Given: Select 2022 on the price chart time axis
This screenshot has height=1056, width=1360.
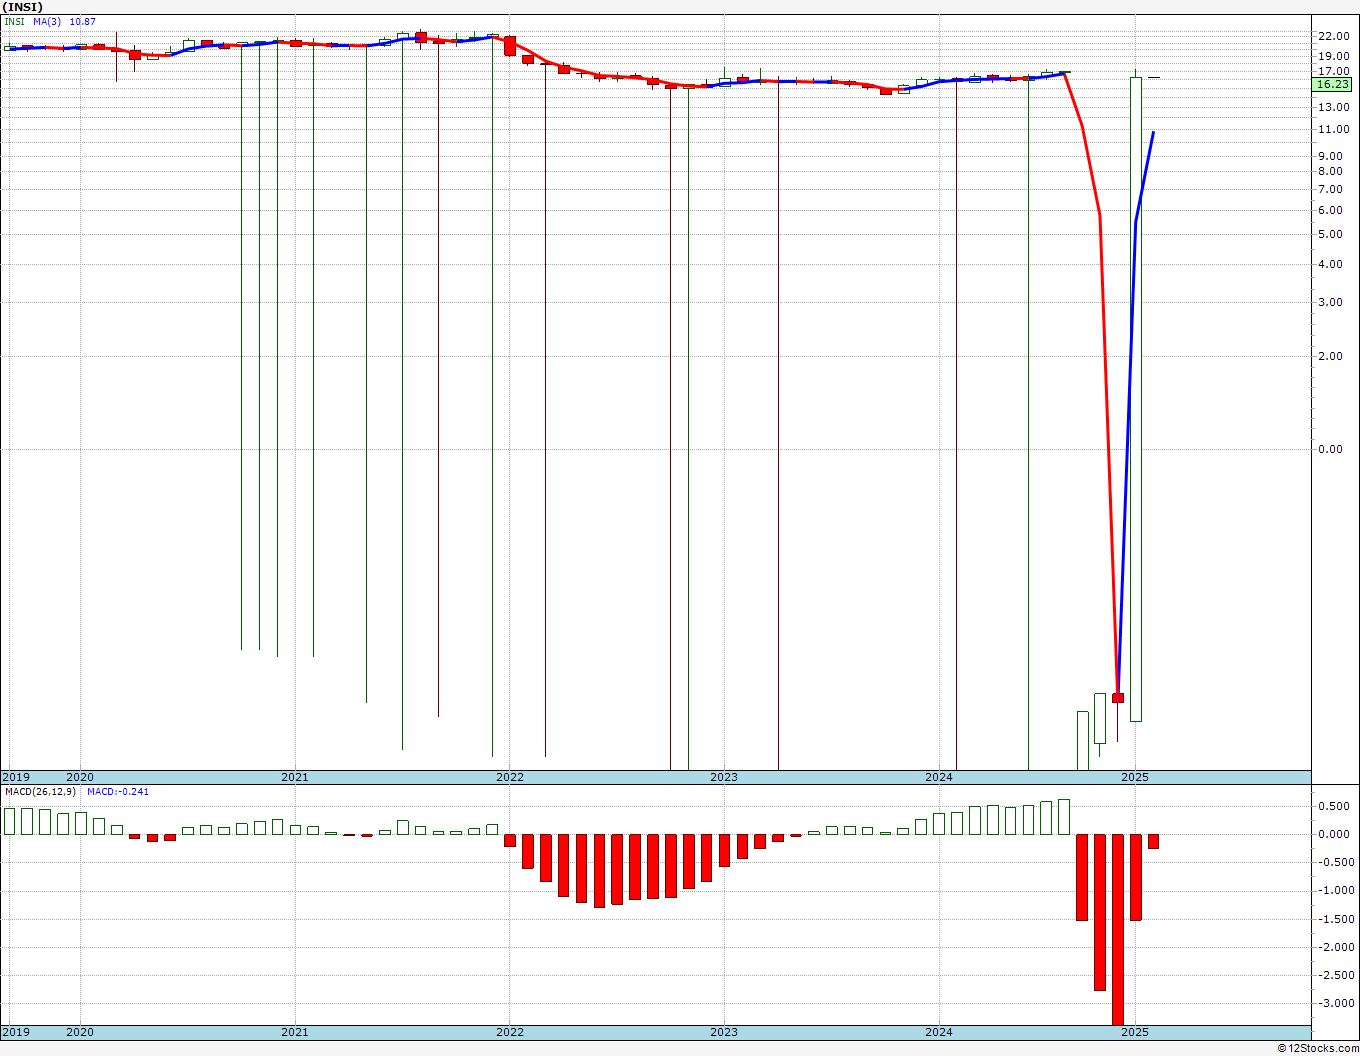Looking at the screenshot, I should pos(510,777).
